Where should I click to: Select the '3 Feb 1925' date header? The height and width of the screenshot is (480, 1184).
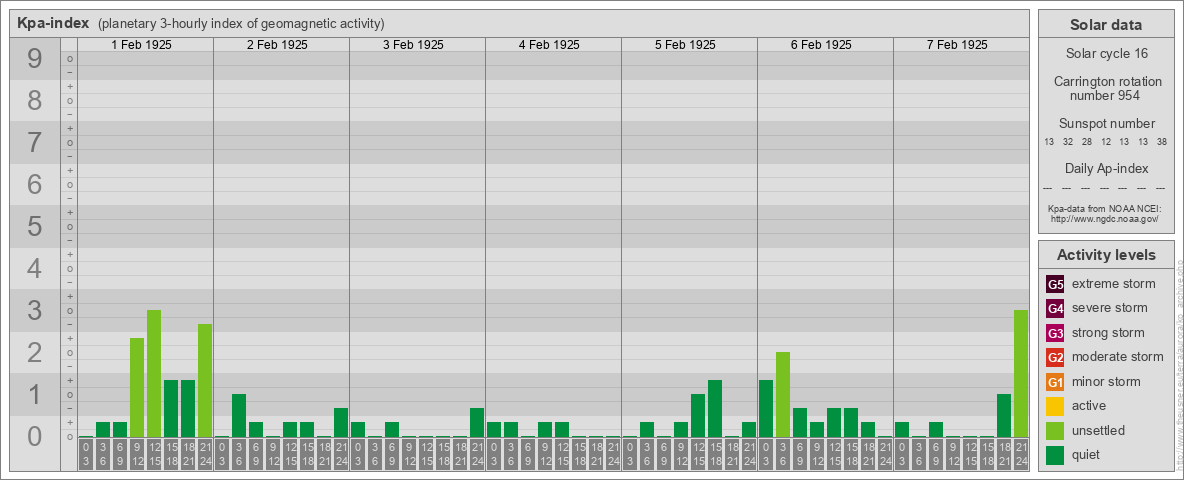[413, 45]
